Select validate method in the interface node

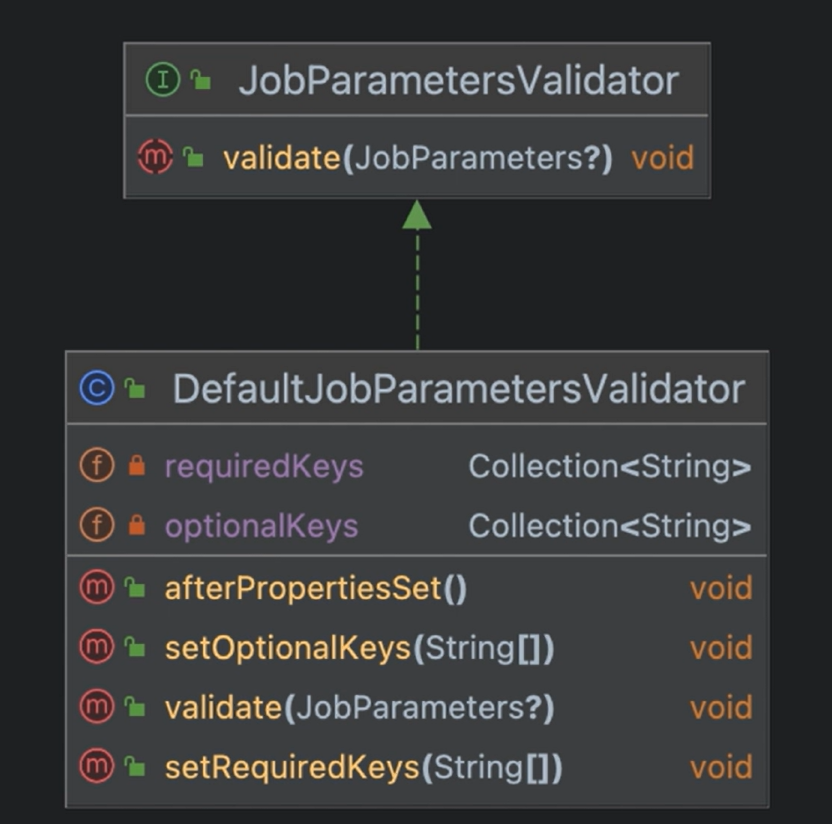[417, 158]
